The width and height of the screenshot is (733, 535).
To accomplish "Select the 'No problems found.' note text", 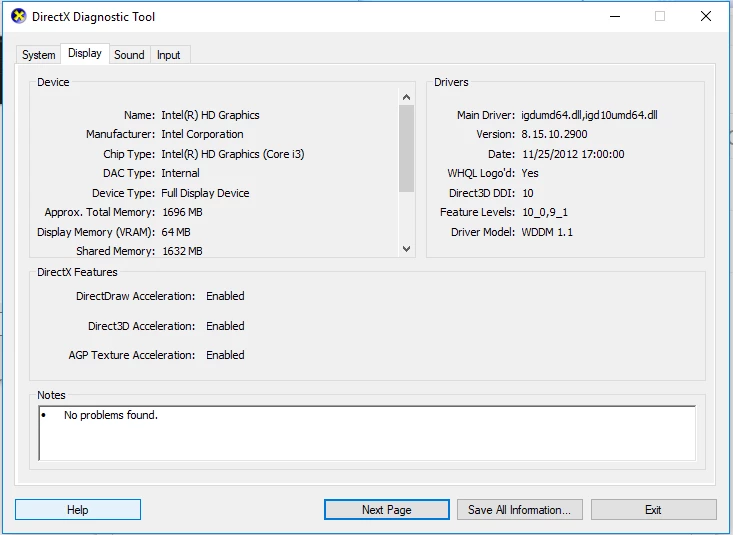I will point(111,415).
